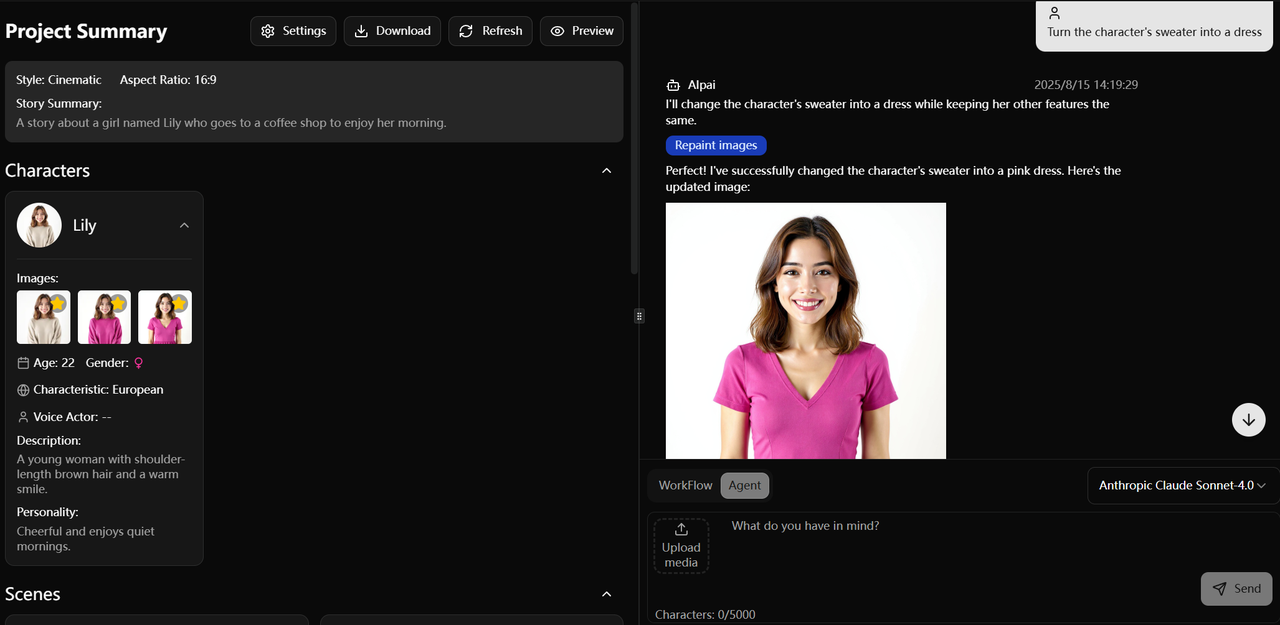The height and width of the screenshot is (625, 1280).
Task: Open the Preview eye button
Action: 581,31
